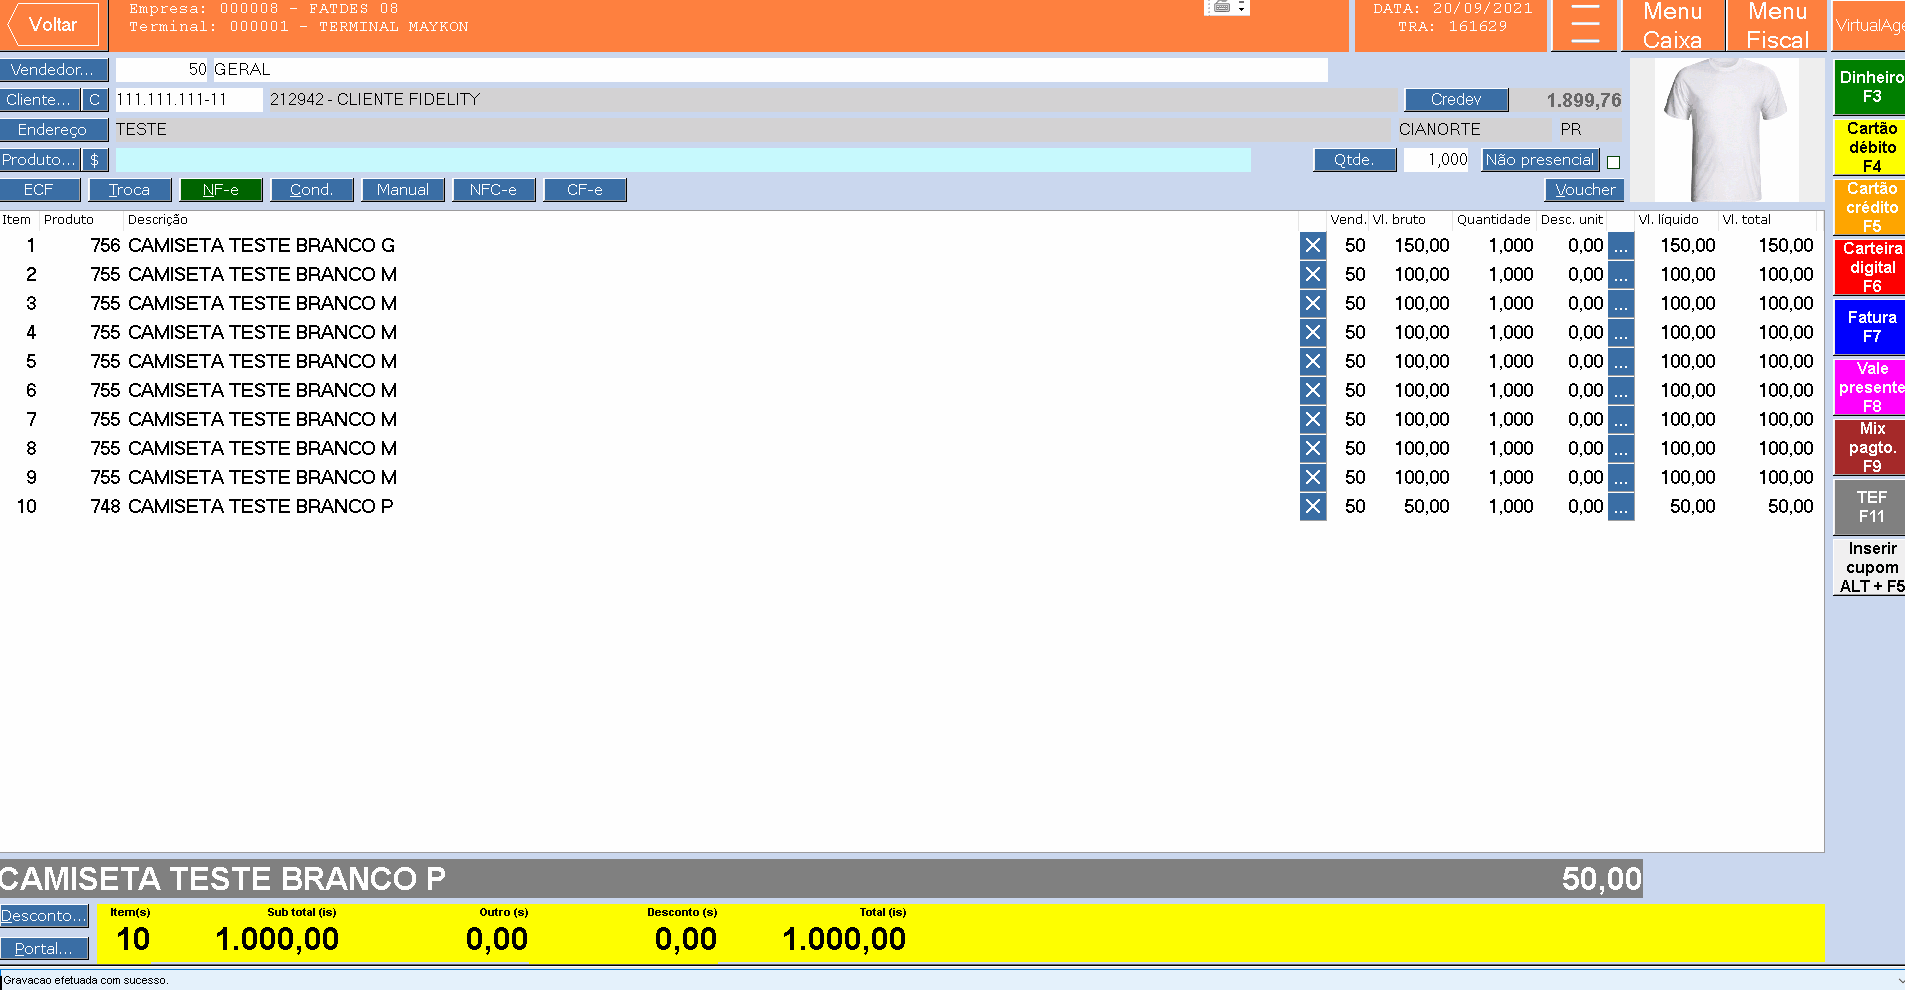Switch to NFC-e document type

[x=494, y=190]
